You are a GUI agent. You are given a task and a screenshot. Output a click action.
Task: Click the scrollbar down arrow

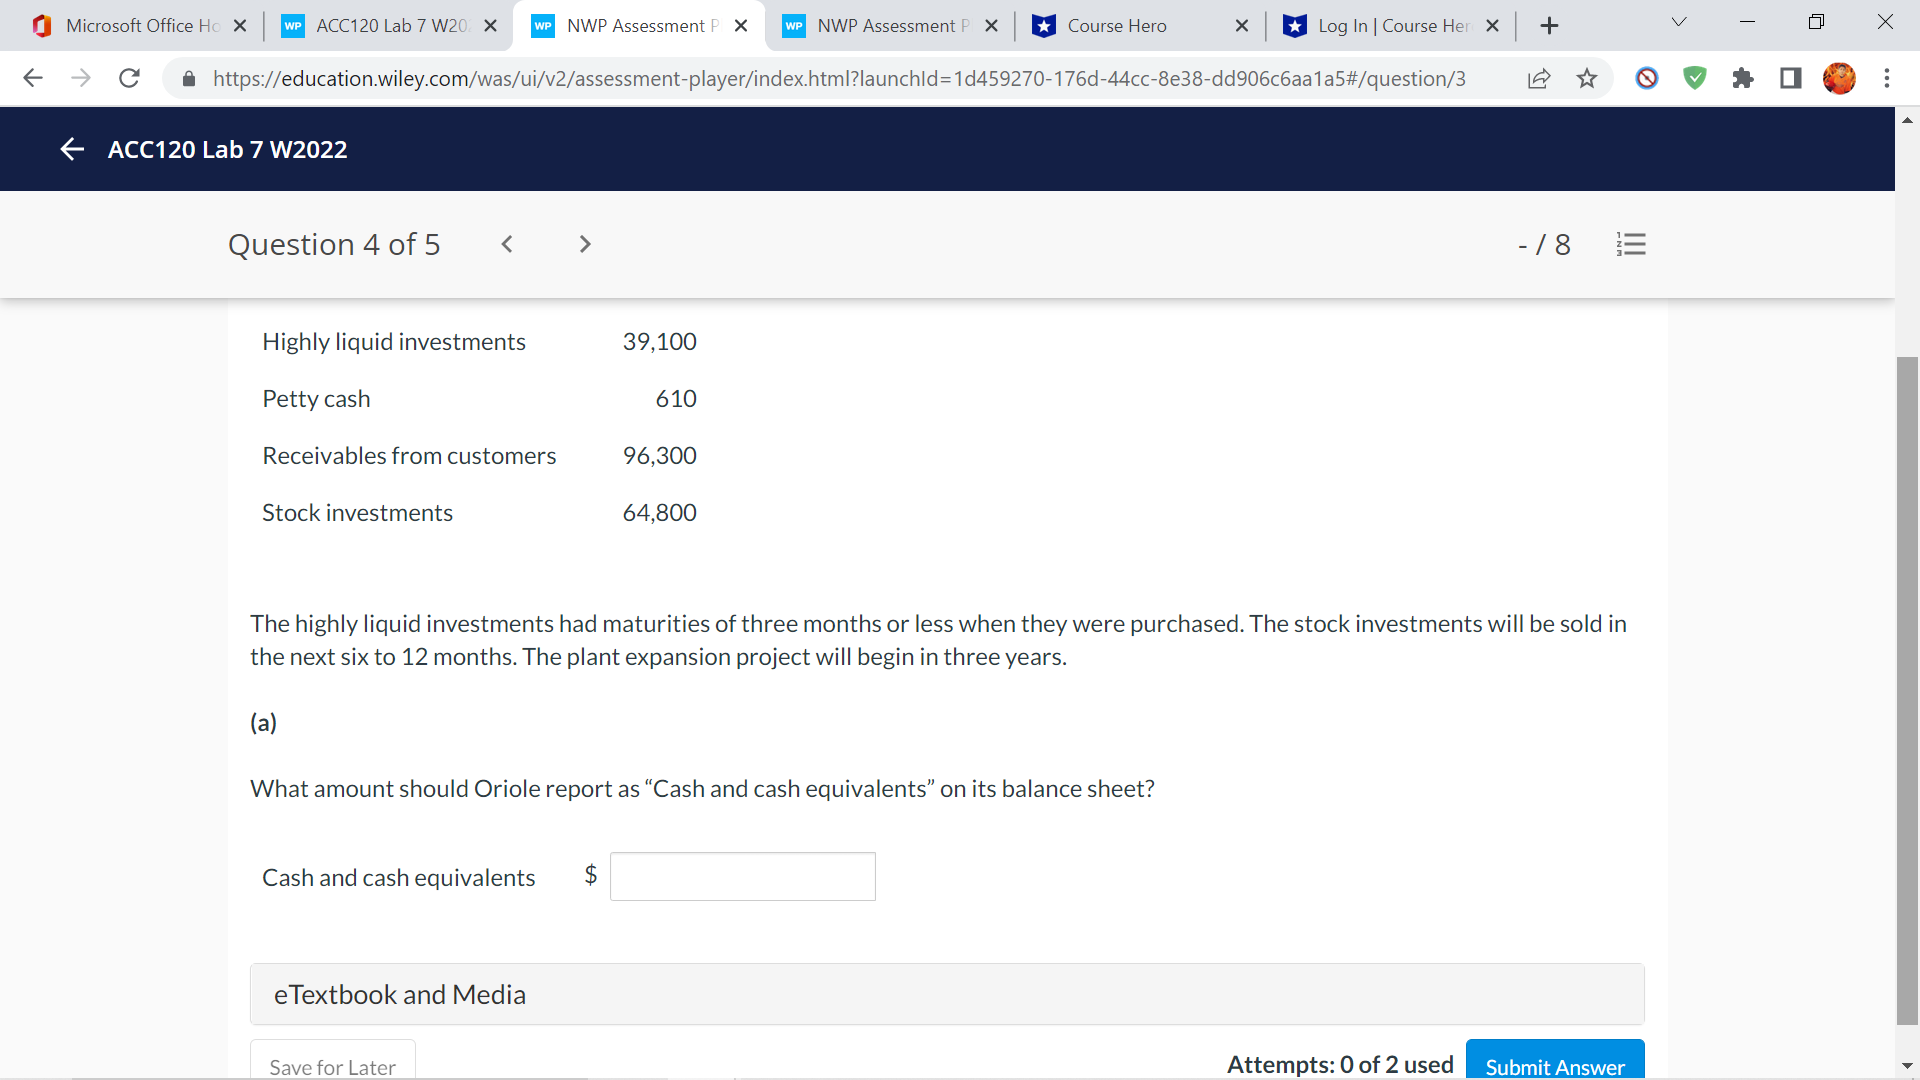tap(1908, 1064)
